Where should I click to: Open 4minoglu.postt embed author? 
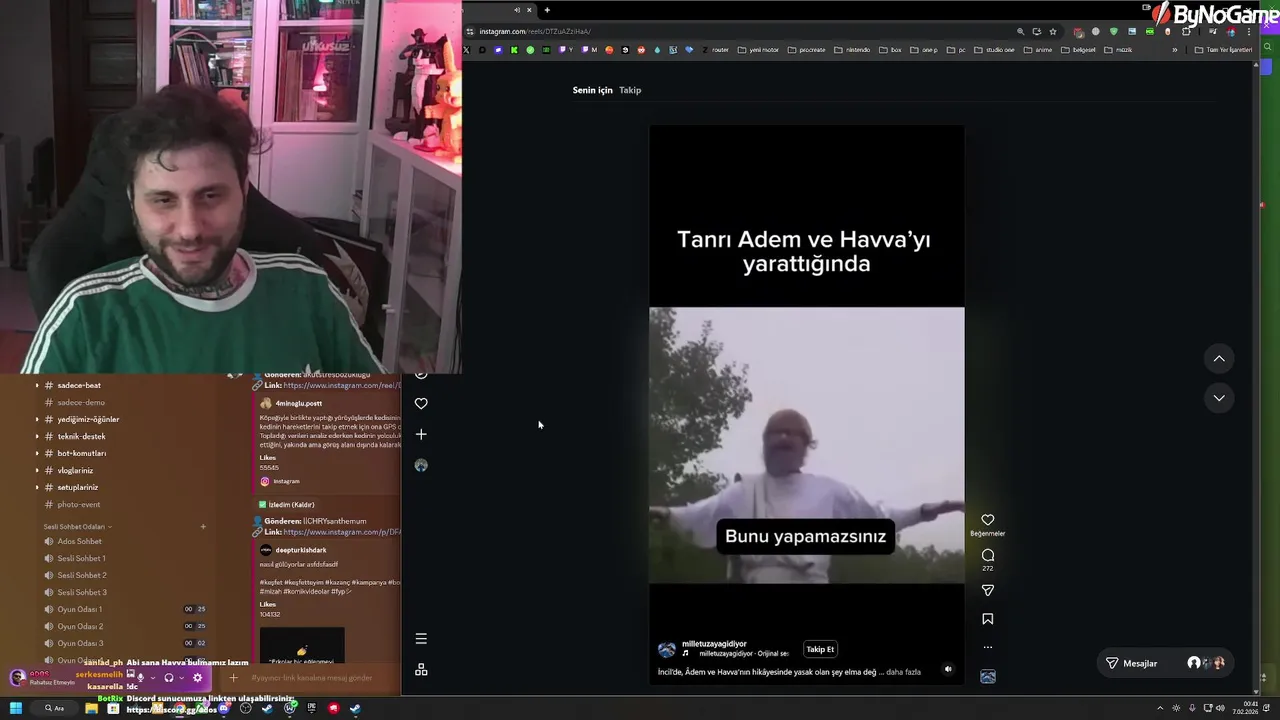[298, 403]
